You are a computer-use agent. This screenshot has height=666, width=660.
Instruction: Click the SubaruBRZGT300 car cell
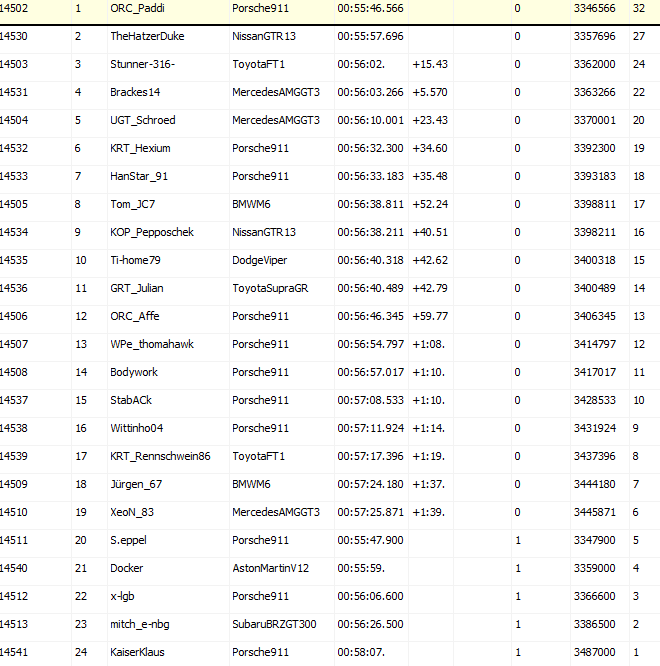tap(274, 624)
